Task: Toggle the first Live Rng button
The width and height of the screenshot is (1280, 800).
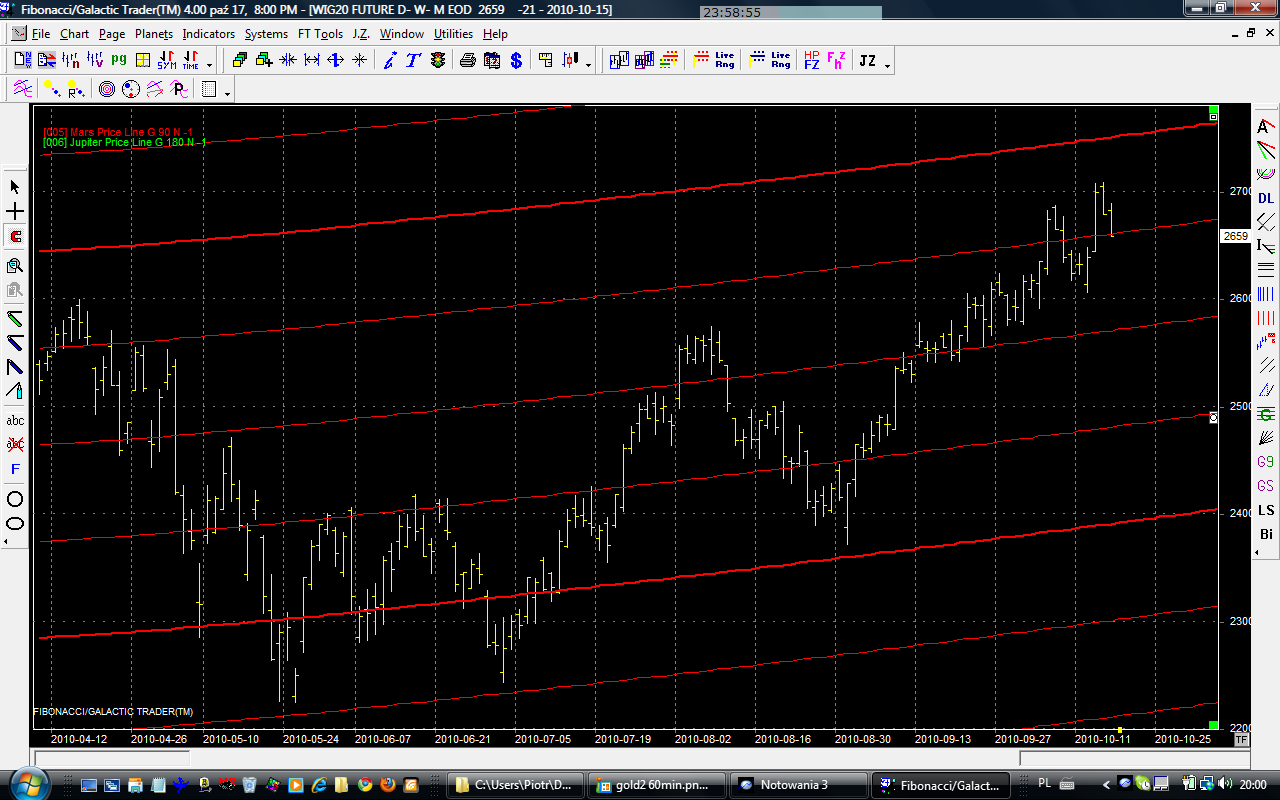Action: pyautogui.click(x=714, y=61)
